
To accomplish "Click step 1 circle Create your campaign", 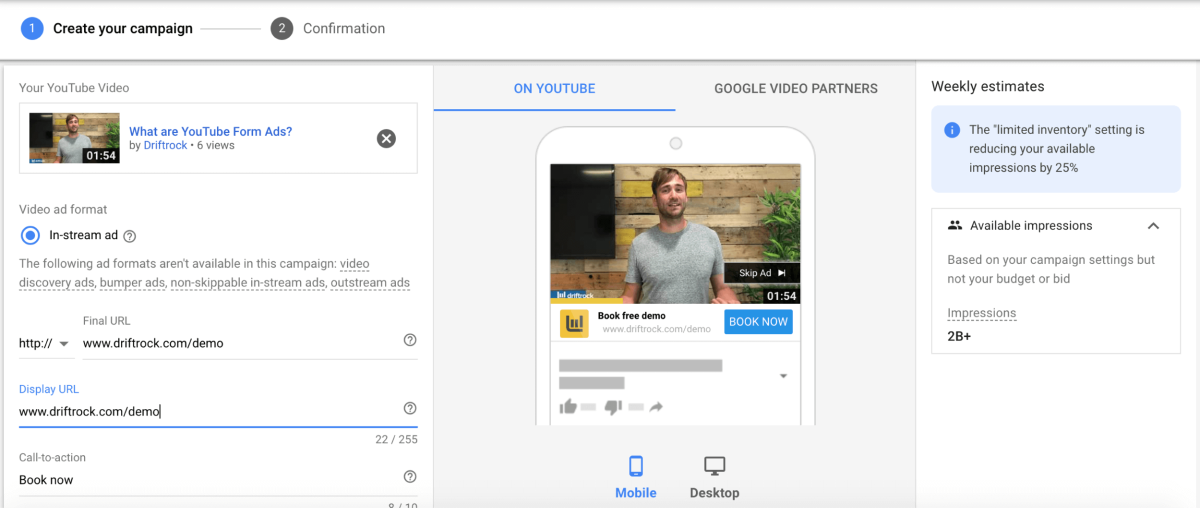I will click(31, 28).
